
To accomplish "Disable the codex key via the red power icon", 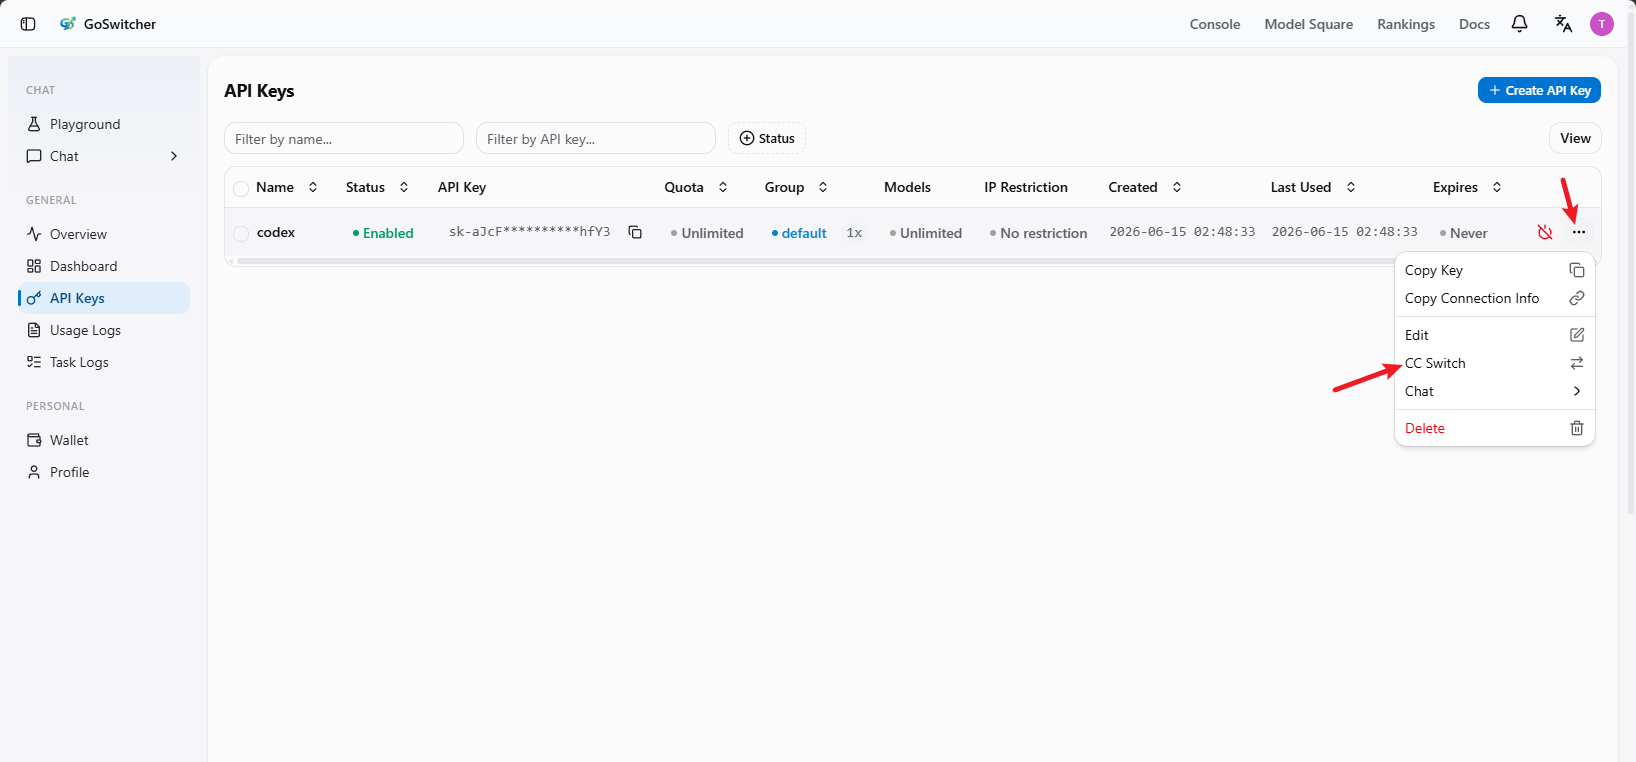I will click(1545, 232).
